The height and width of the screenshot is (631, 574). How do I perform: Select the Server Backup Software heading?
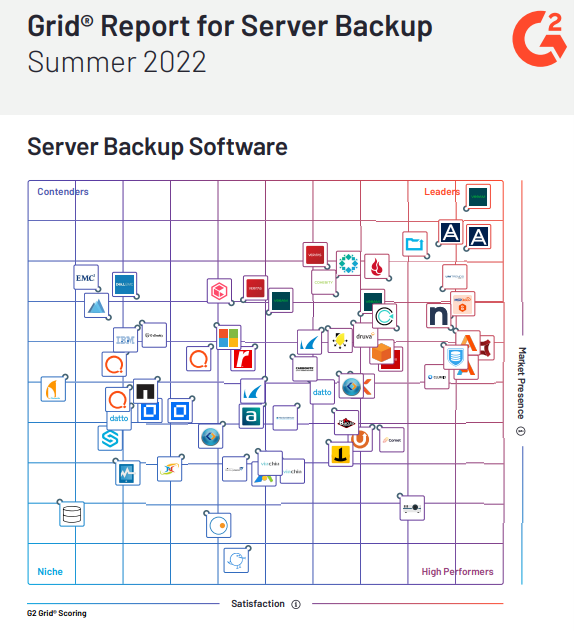click(157, 146)
